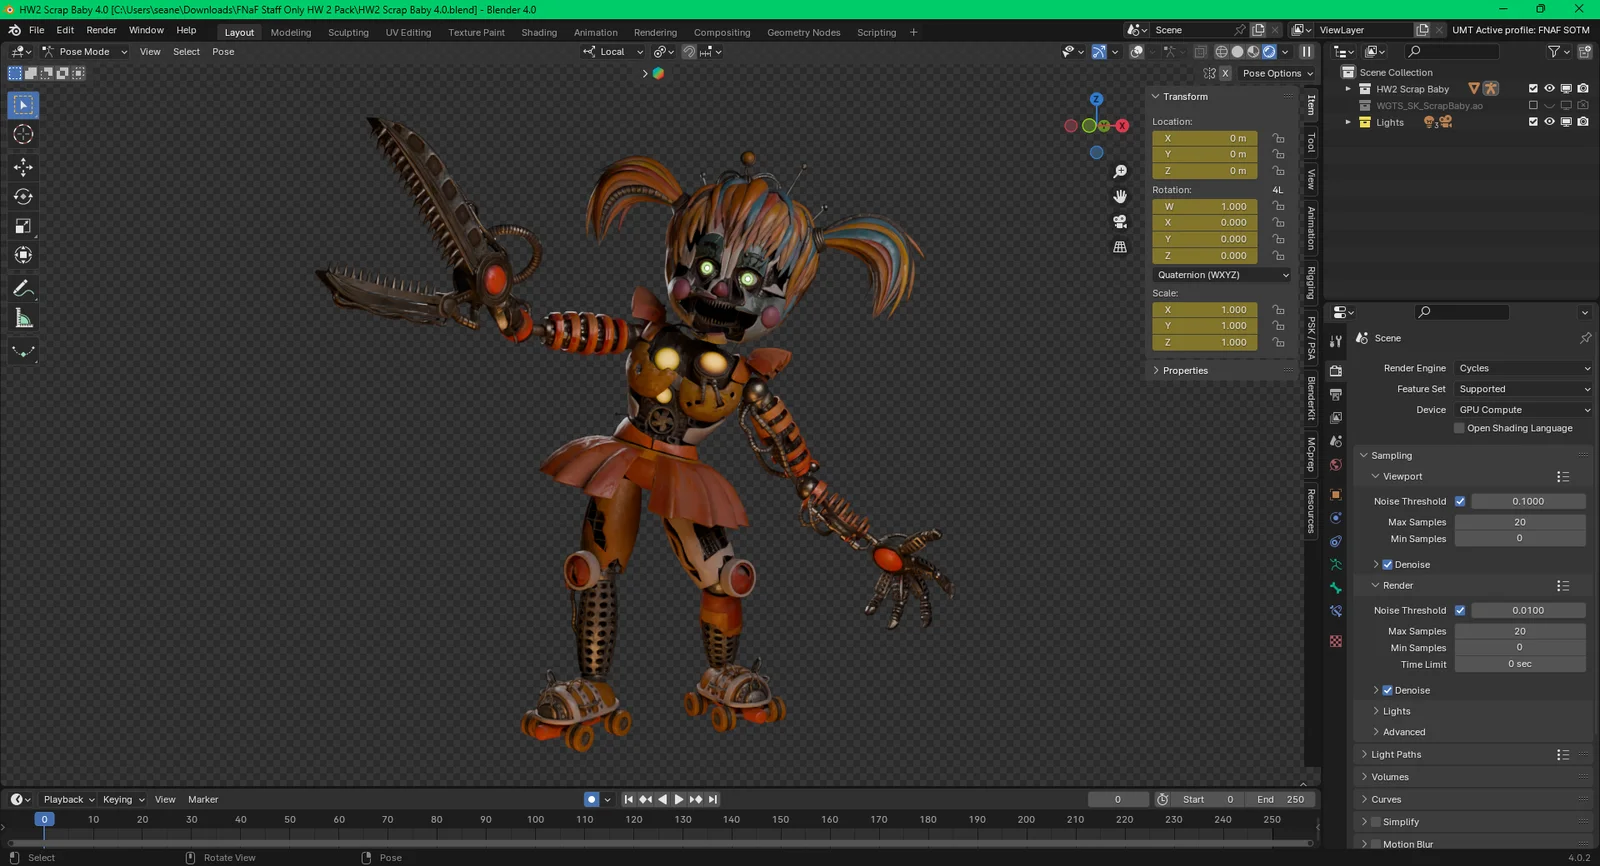Viewport: 1600px width, 866px height.
Task: Select rendered viewport shading
Action: click(x=1269, y=52)
